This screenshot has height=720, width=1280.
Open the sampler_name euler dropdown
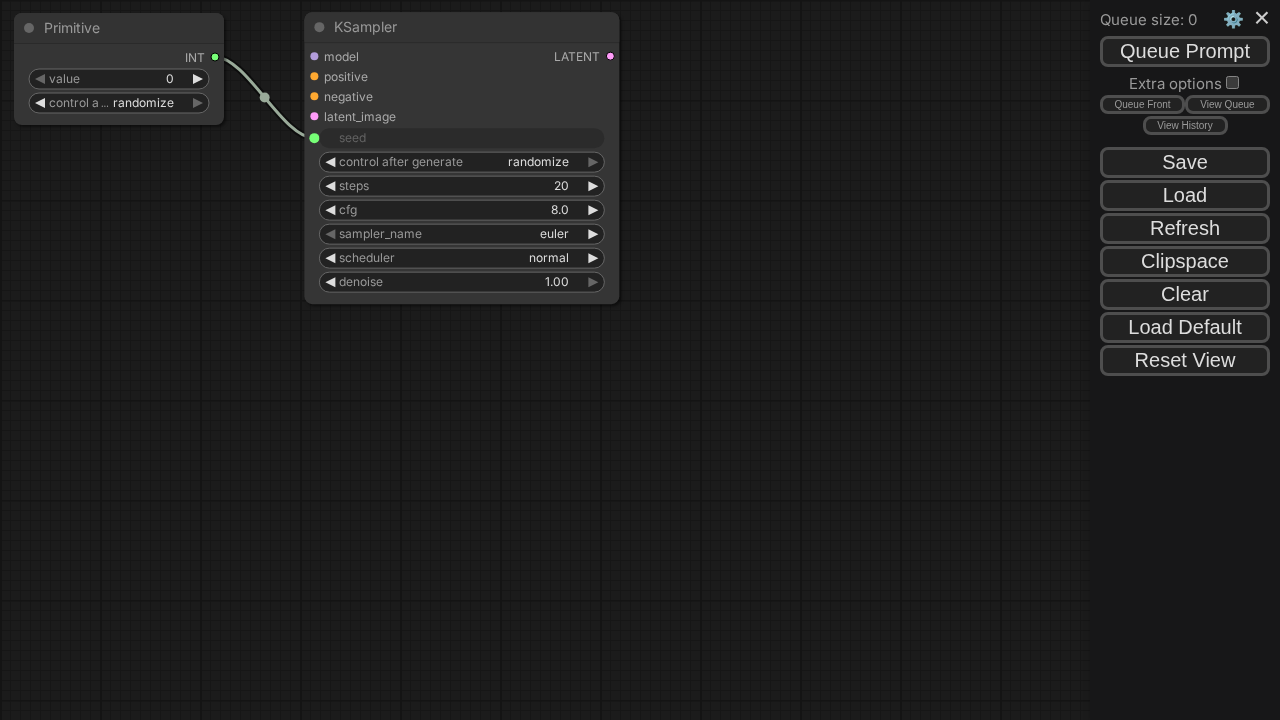click(x=462, y=234)
